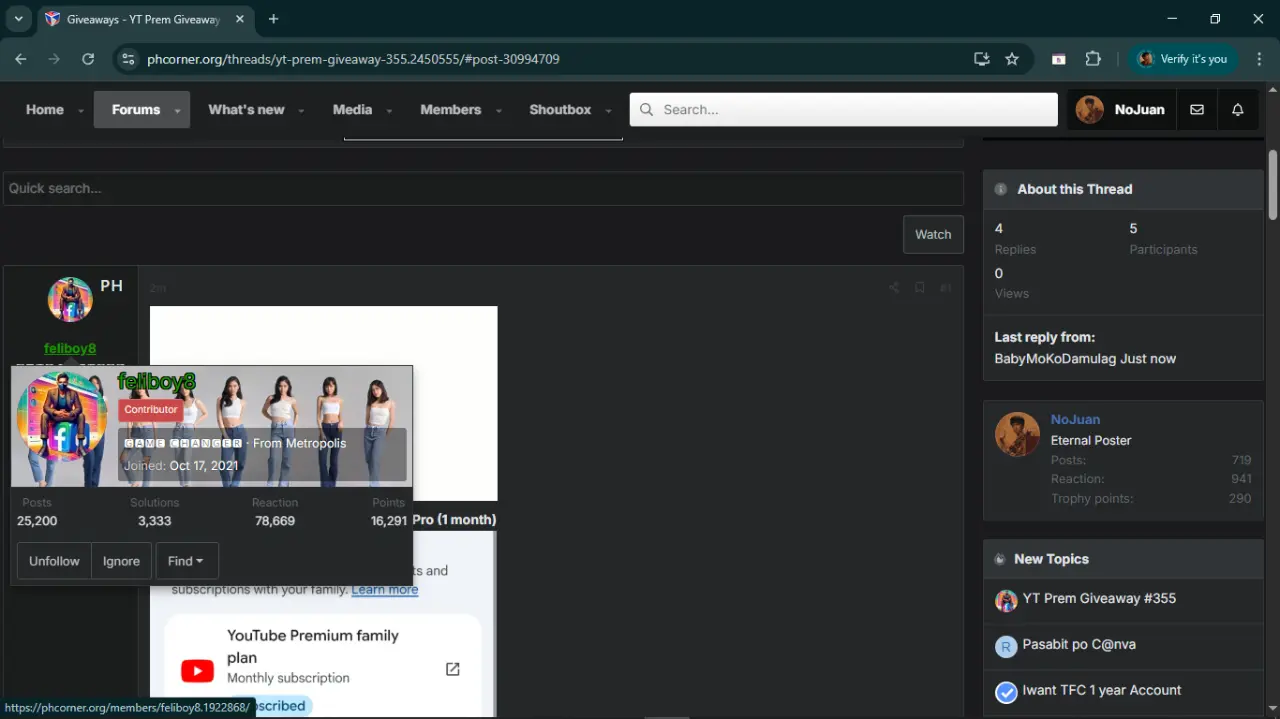
Task: Click the Unfollow button
Action: [54, 561]
